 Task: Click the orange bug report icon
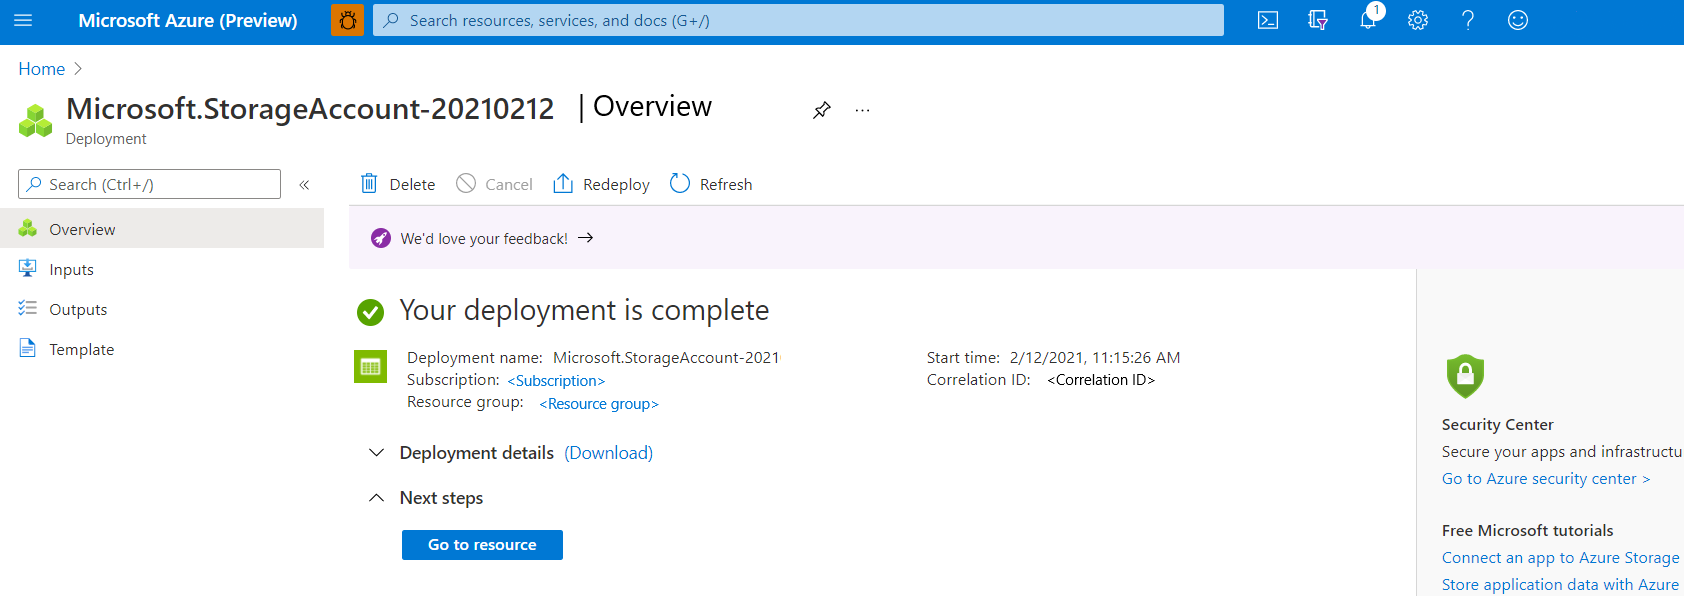[x=348, y=20]
